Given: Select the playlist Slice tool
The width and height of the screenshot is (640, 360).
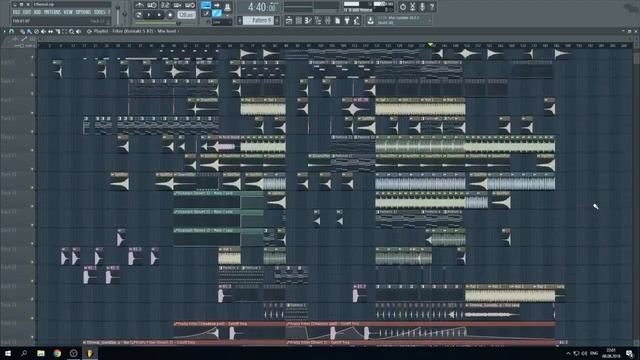Looking at the screenshot, I should tap(58, 31).
